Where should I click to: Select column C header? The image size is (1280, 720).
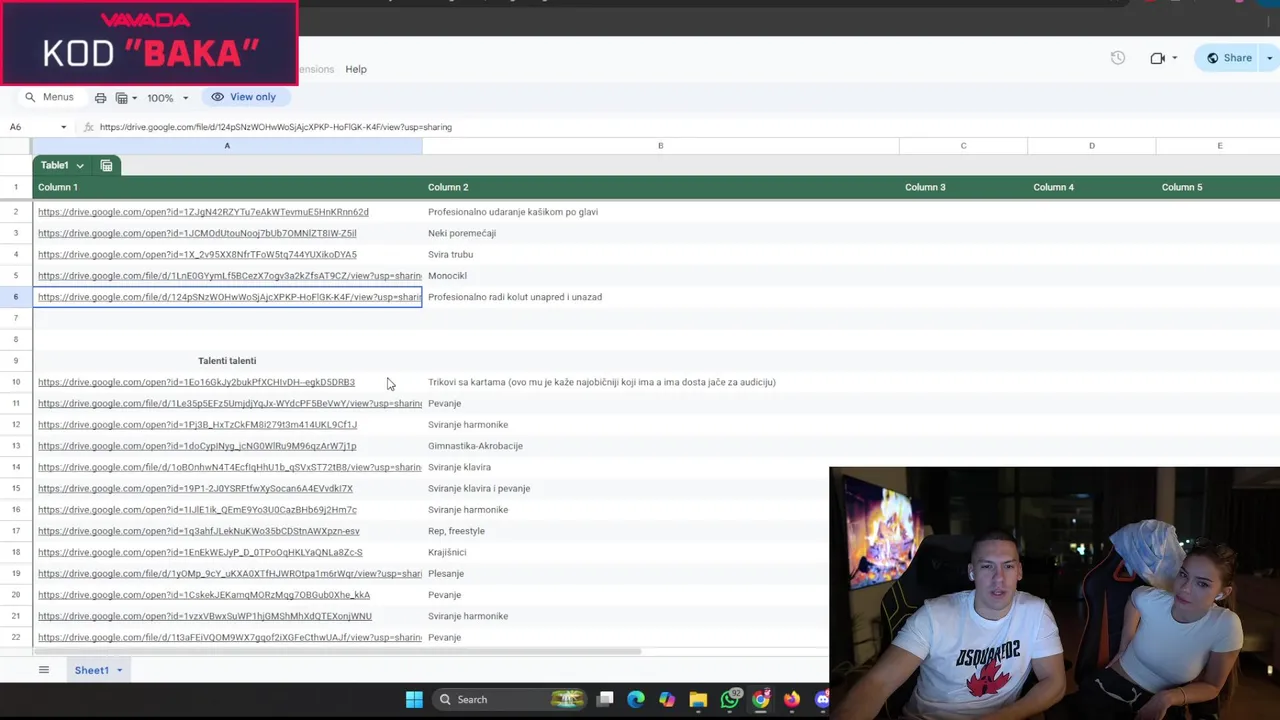coord(963,146)
